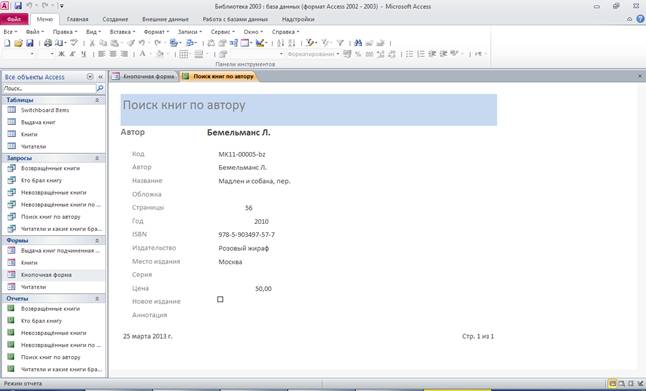Collapse the Таблицы group in navigation pane

coord(97,100)
